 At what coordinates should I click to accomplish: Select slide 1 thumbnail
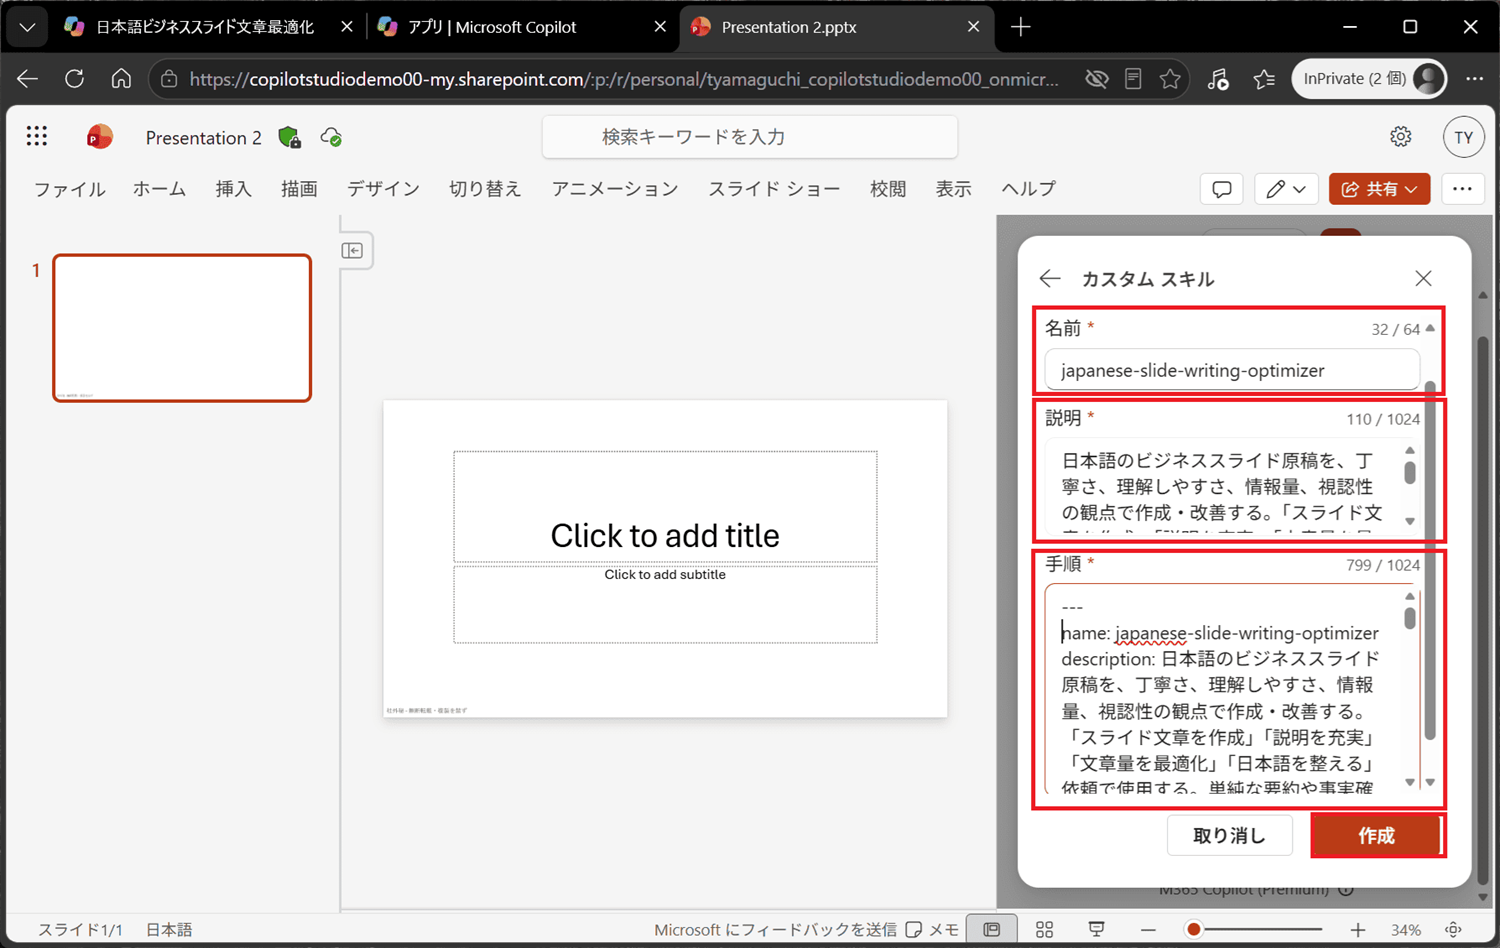pyautogui.click(x=182, y=328)
